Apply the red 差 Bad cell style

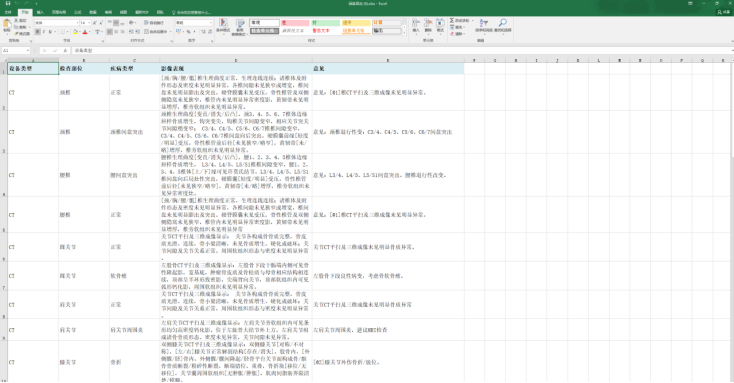click(x=295, y=22)
